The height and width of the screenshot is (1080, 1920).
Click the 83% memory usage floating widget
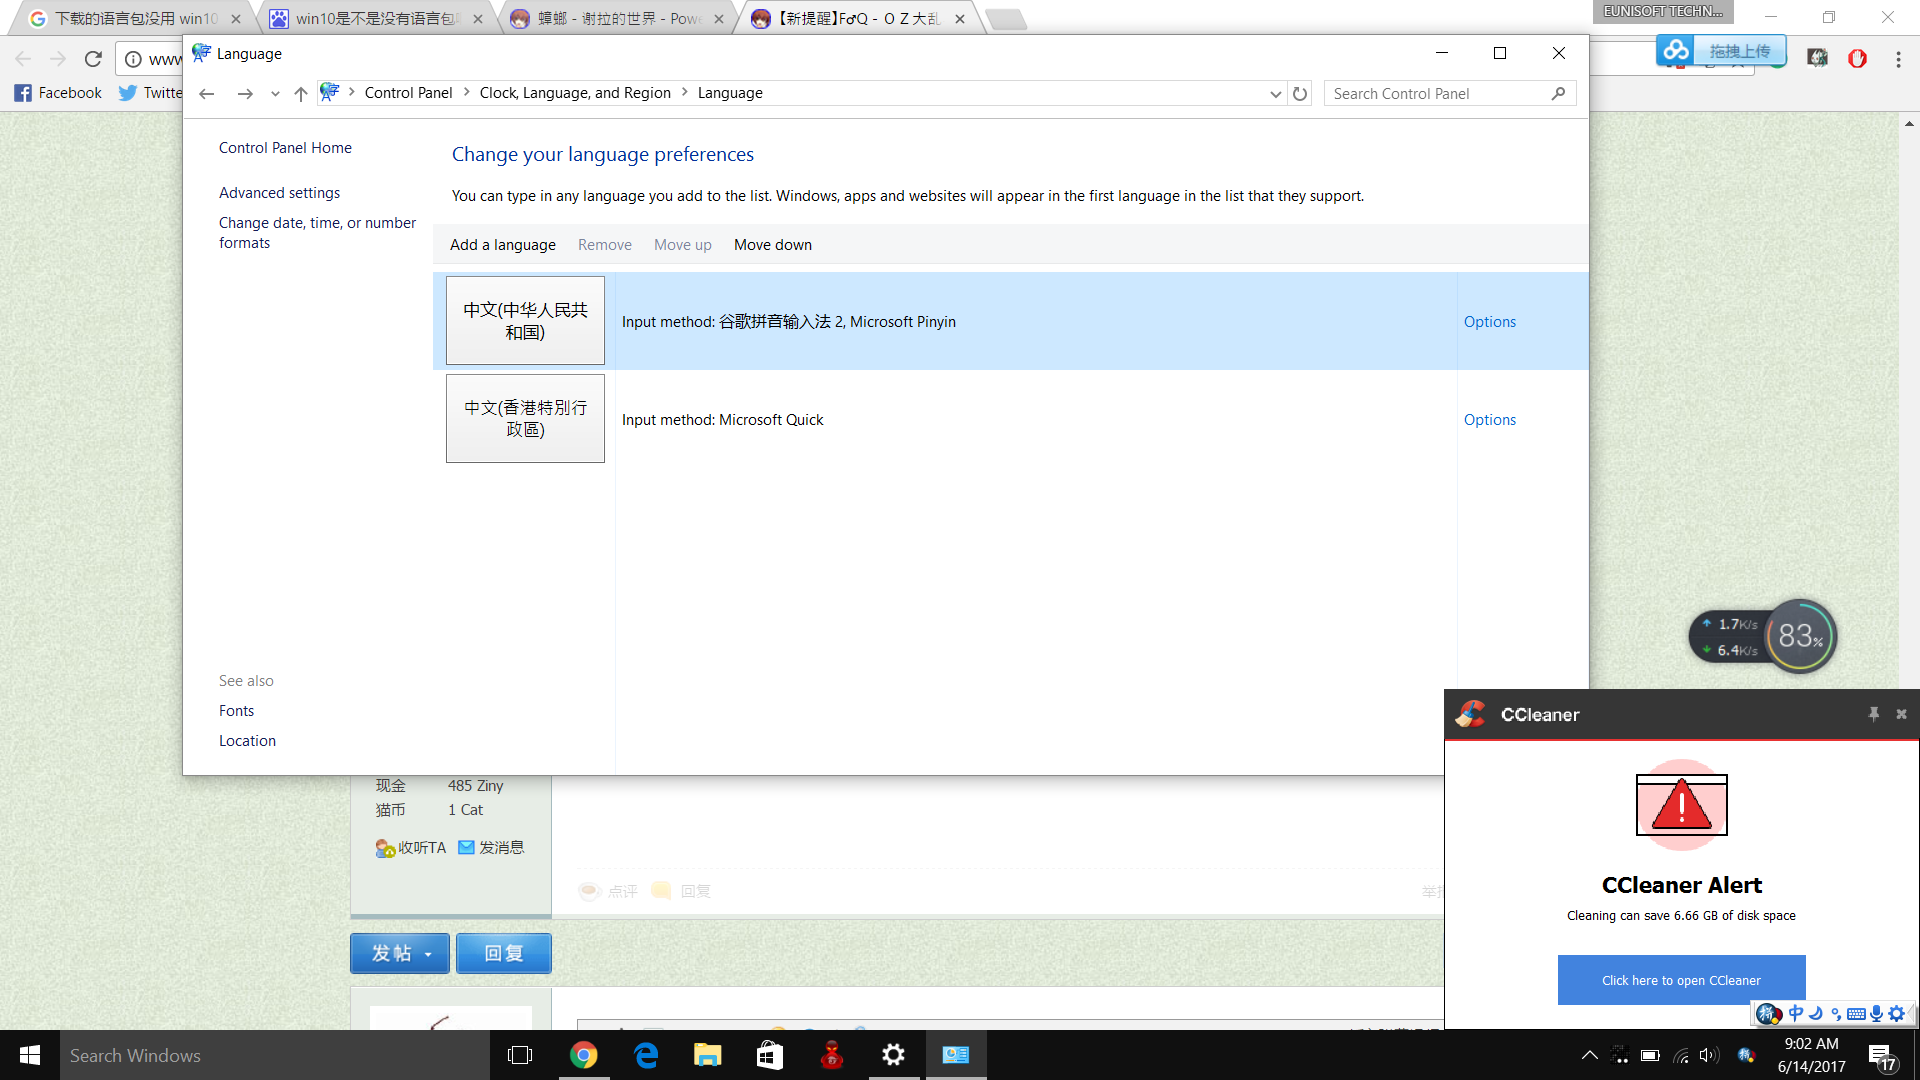coord(1800,636)
